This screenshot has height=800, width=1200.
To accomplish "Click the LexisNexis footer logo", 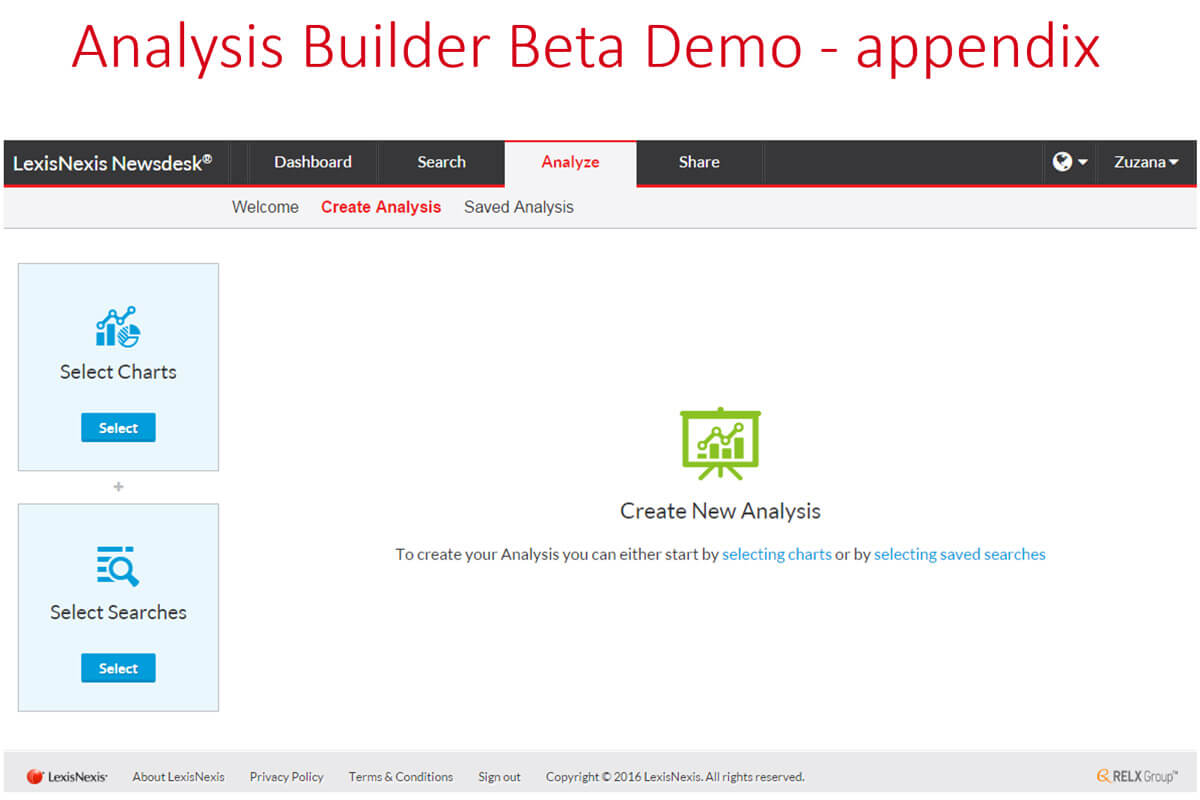I will point(67,777).
